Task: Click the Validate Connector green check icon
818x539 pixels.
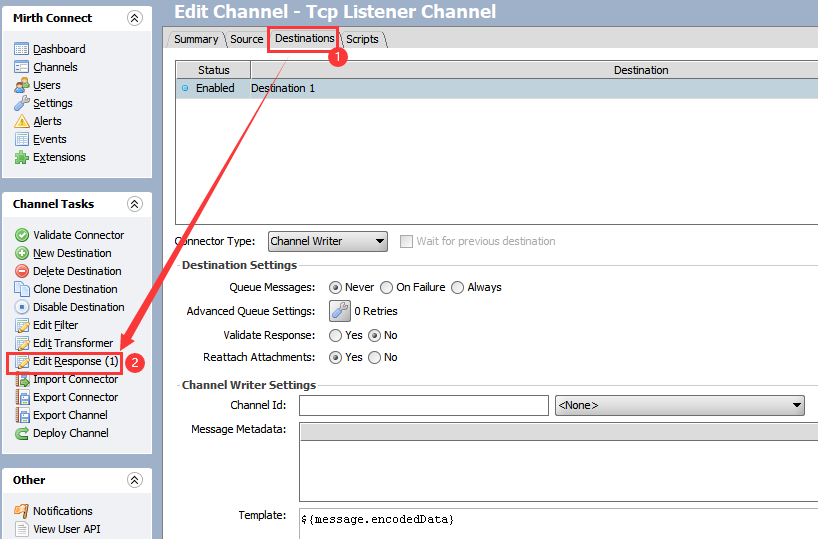Action: click(x=21, y=235)
